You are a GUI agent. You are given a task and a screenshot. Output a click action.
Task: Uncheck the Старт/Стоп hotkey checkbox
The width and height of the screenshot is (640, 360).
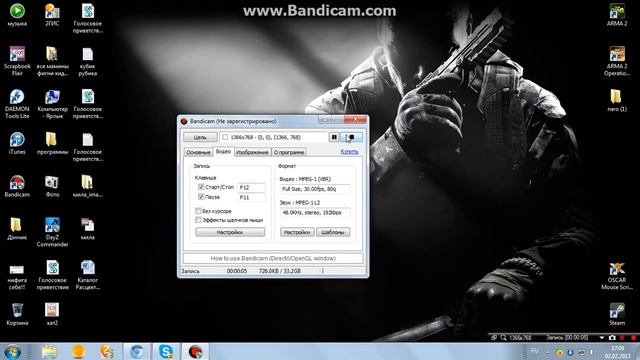(201, 187)
